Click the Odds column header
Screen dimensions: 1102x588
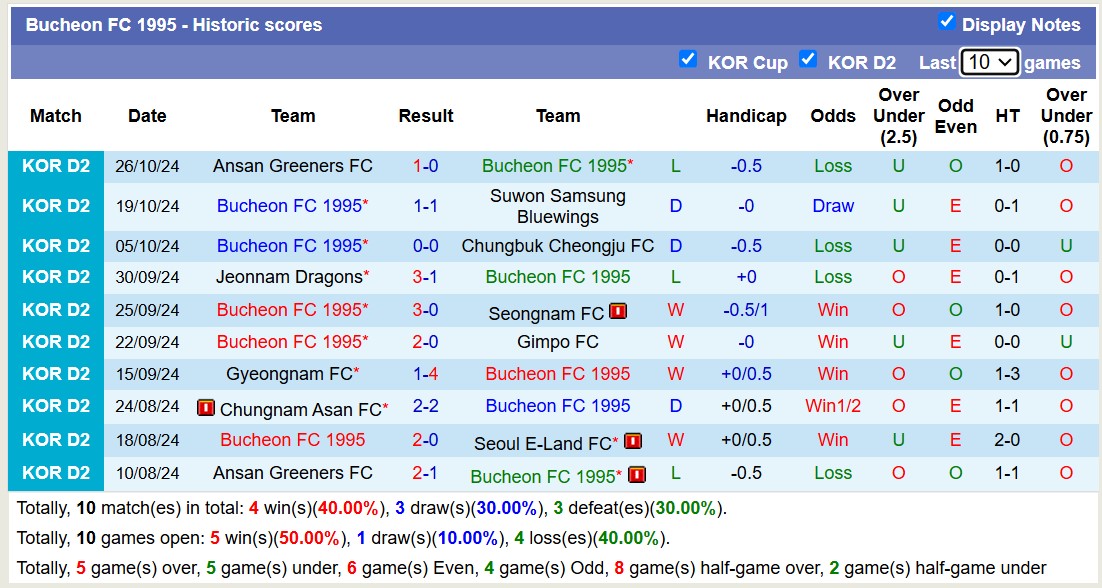pyautogui.click(x=833, y=116)
